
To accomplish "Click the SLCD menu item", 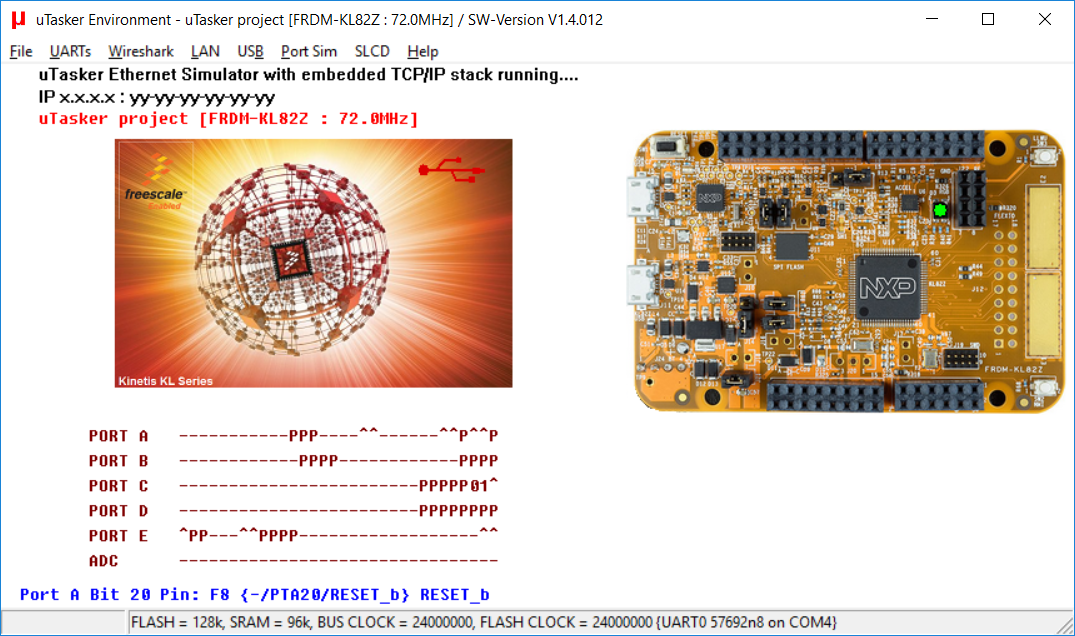I will tap(372, 51).
